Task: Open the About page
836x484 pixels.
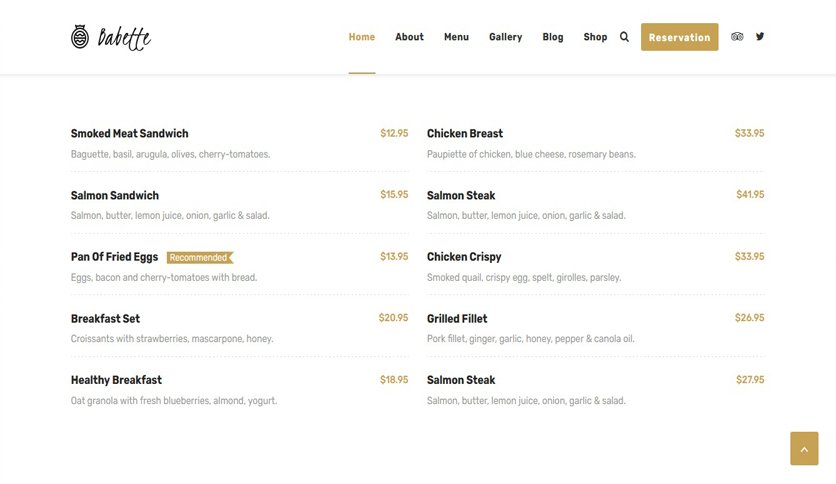Action: 409,37
